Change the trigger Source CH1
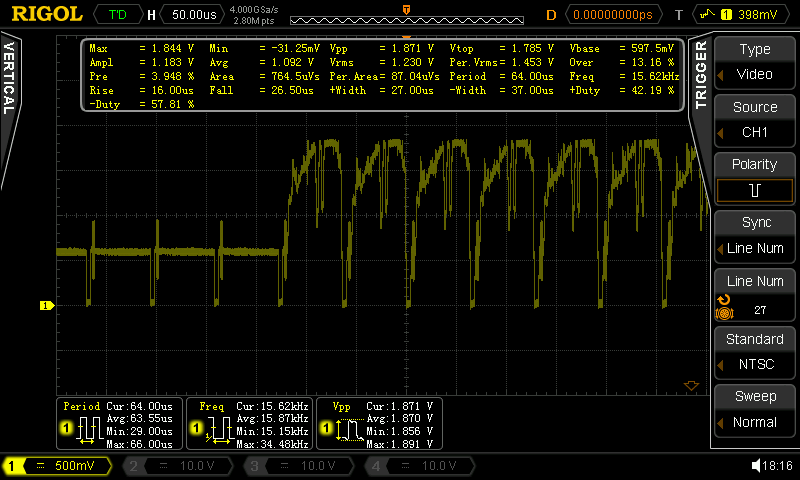800x480 pixels. (x=755, y=120)
